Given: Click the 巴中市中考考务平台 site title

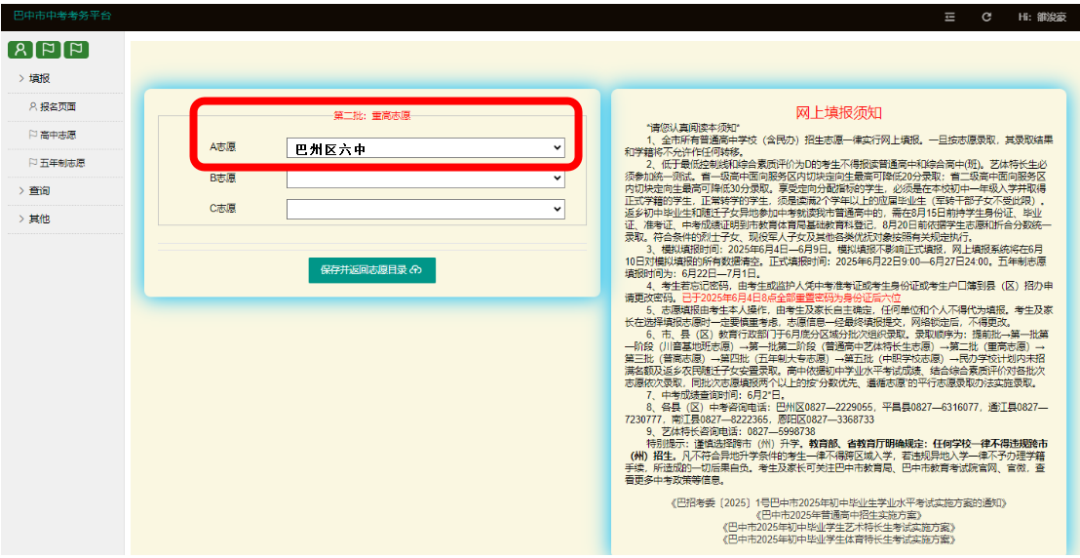Looking at the screenshot, I should (62, 17).
